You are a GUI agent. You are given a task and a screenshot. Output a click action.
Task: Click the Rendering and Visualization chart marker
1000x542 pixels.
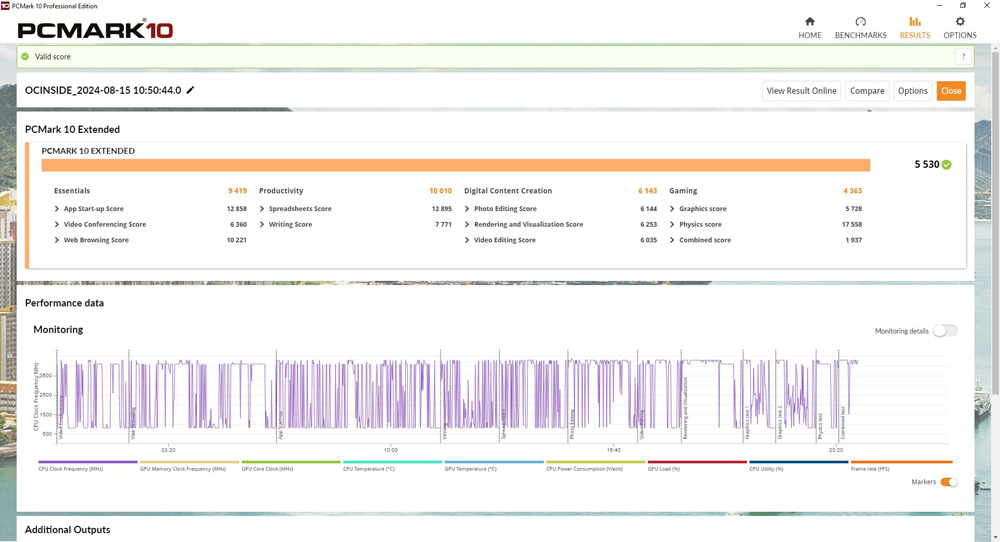(x=686, y=408)
